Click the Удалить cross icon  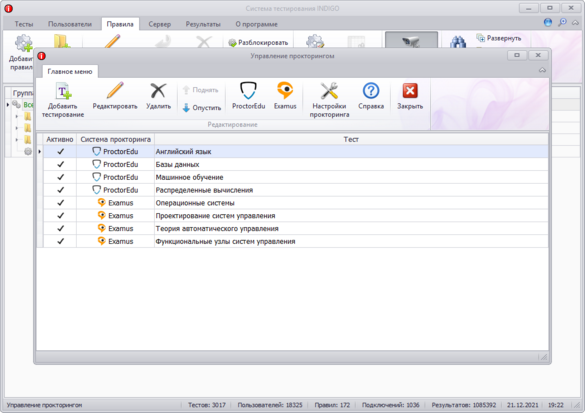tap(158, 91)
